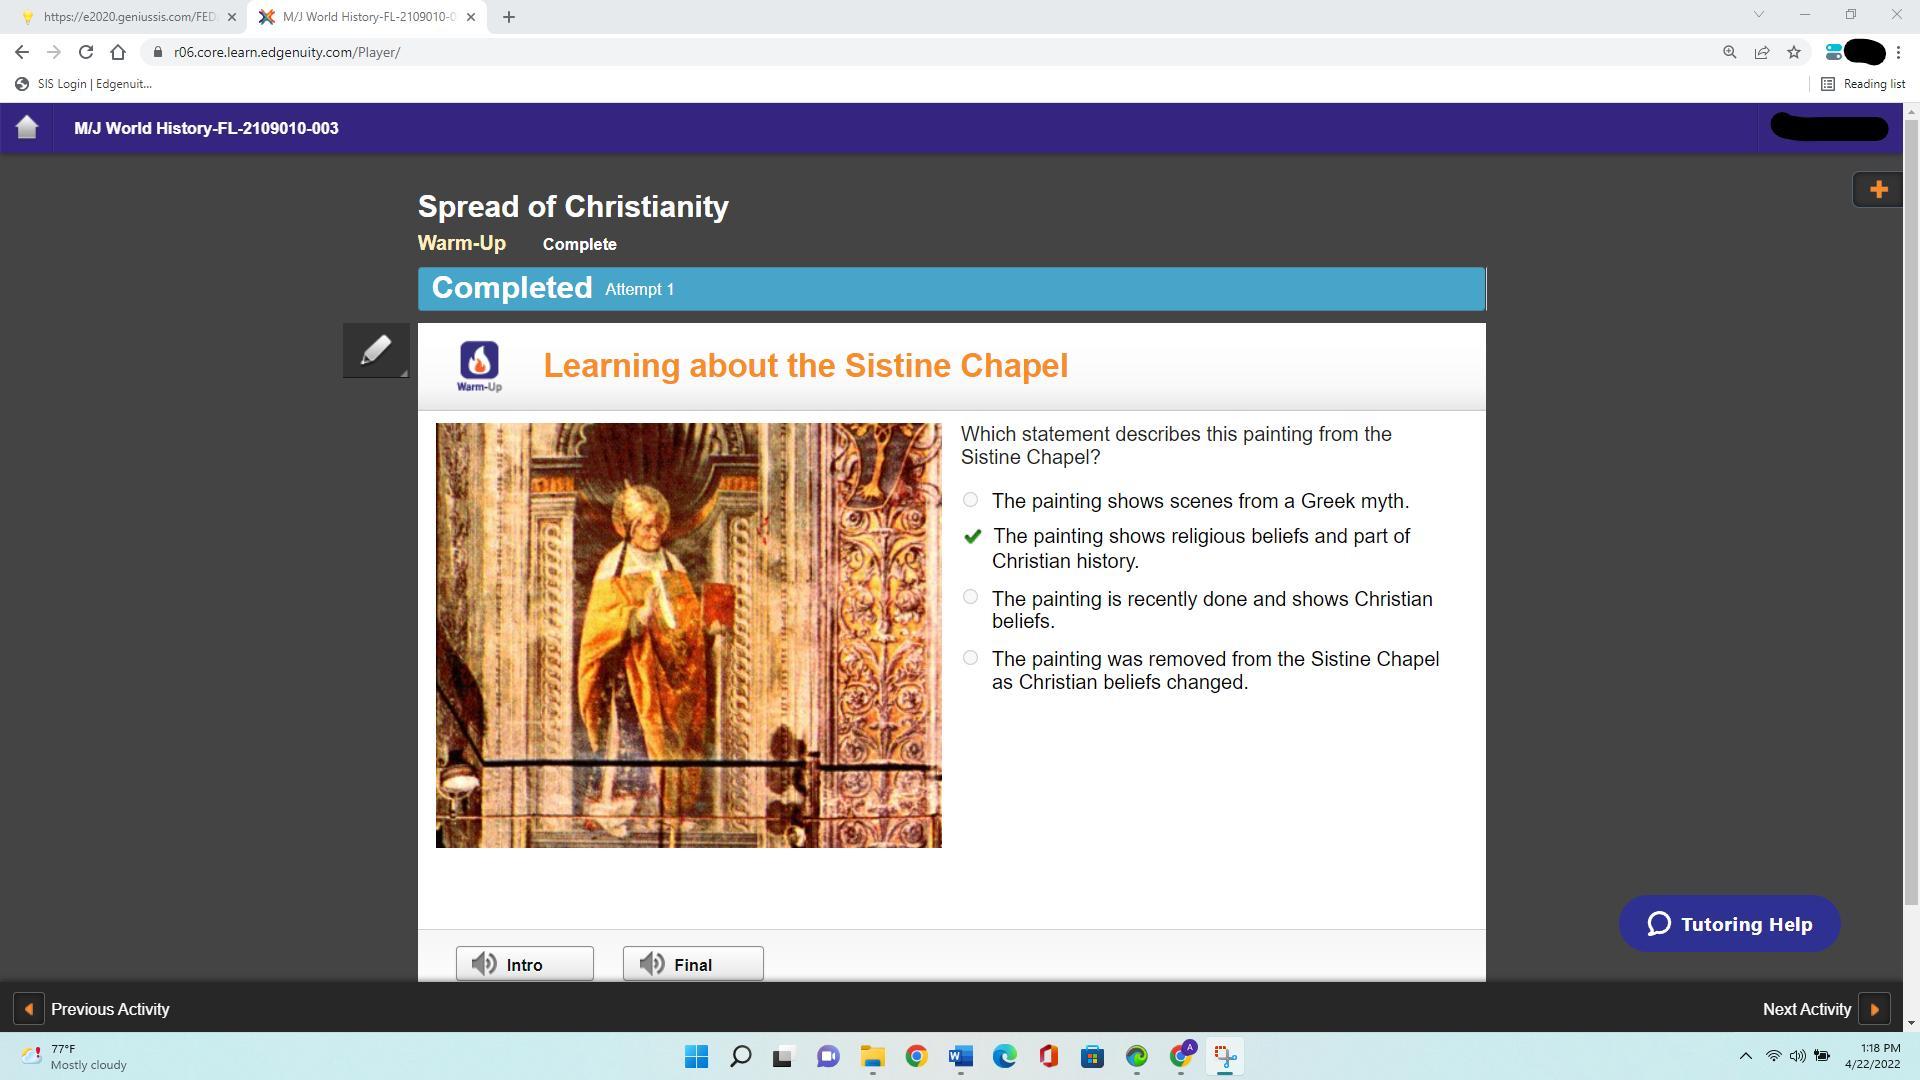Expand the orange plus panel
This screenshot has width=1920, height=1080.
pos(1878,189)
